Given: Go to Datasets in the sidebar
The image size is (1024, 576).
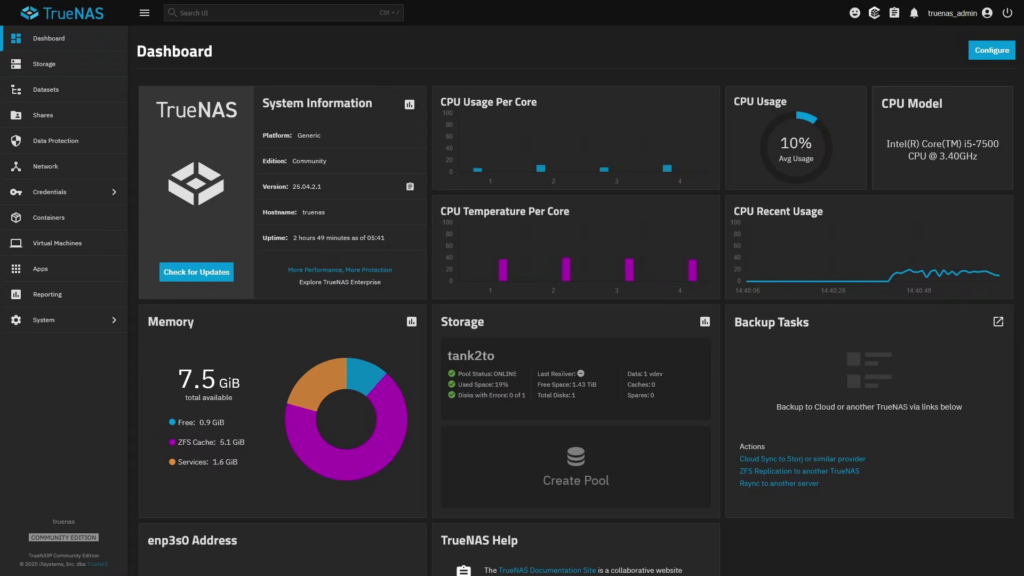Looking at the screenshot, I should pos(45,90).
